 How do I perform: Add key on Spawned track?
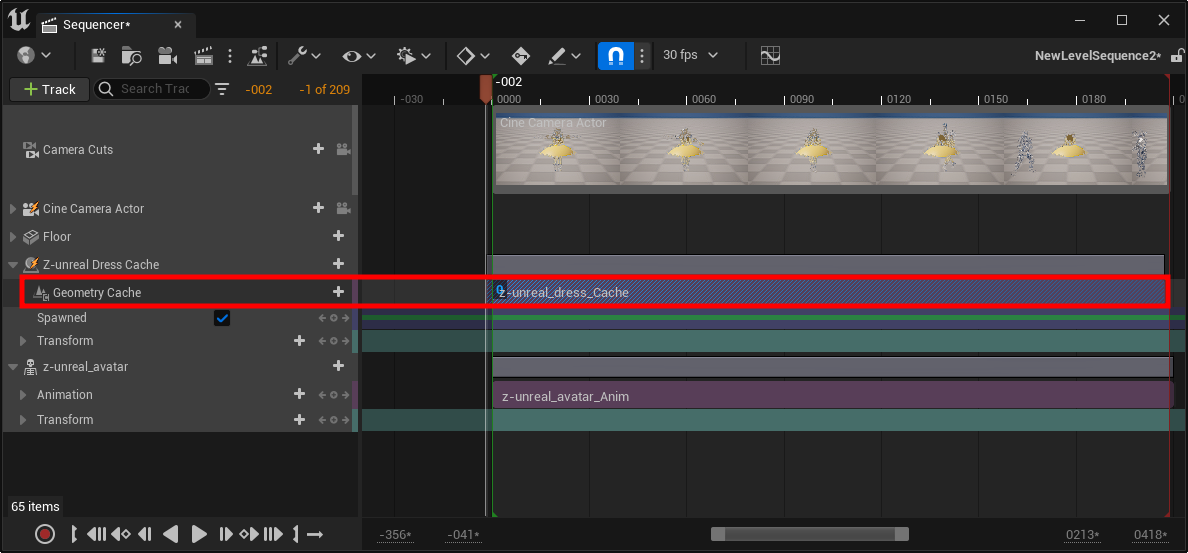pyautogui.click(x=333, y=318)
